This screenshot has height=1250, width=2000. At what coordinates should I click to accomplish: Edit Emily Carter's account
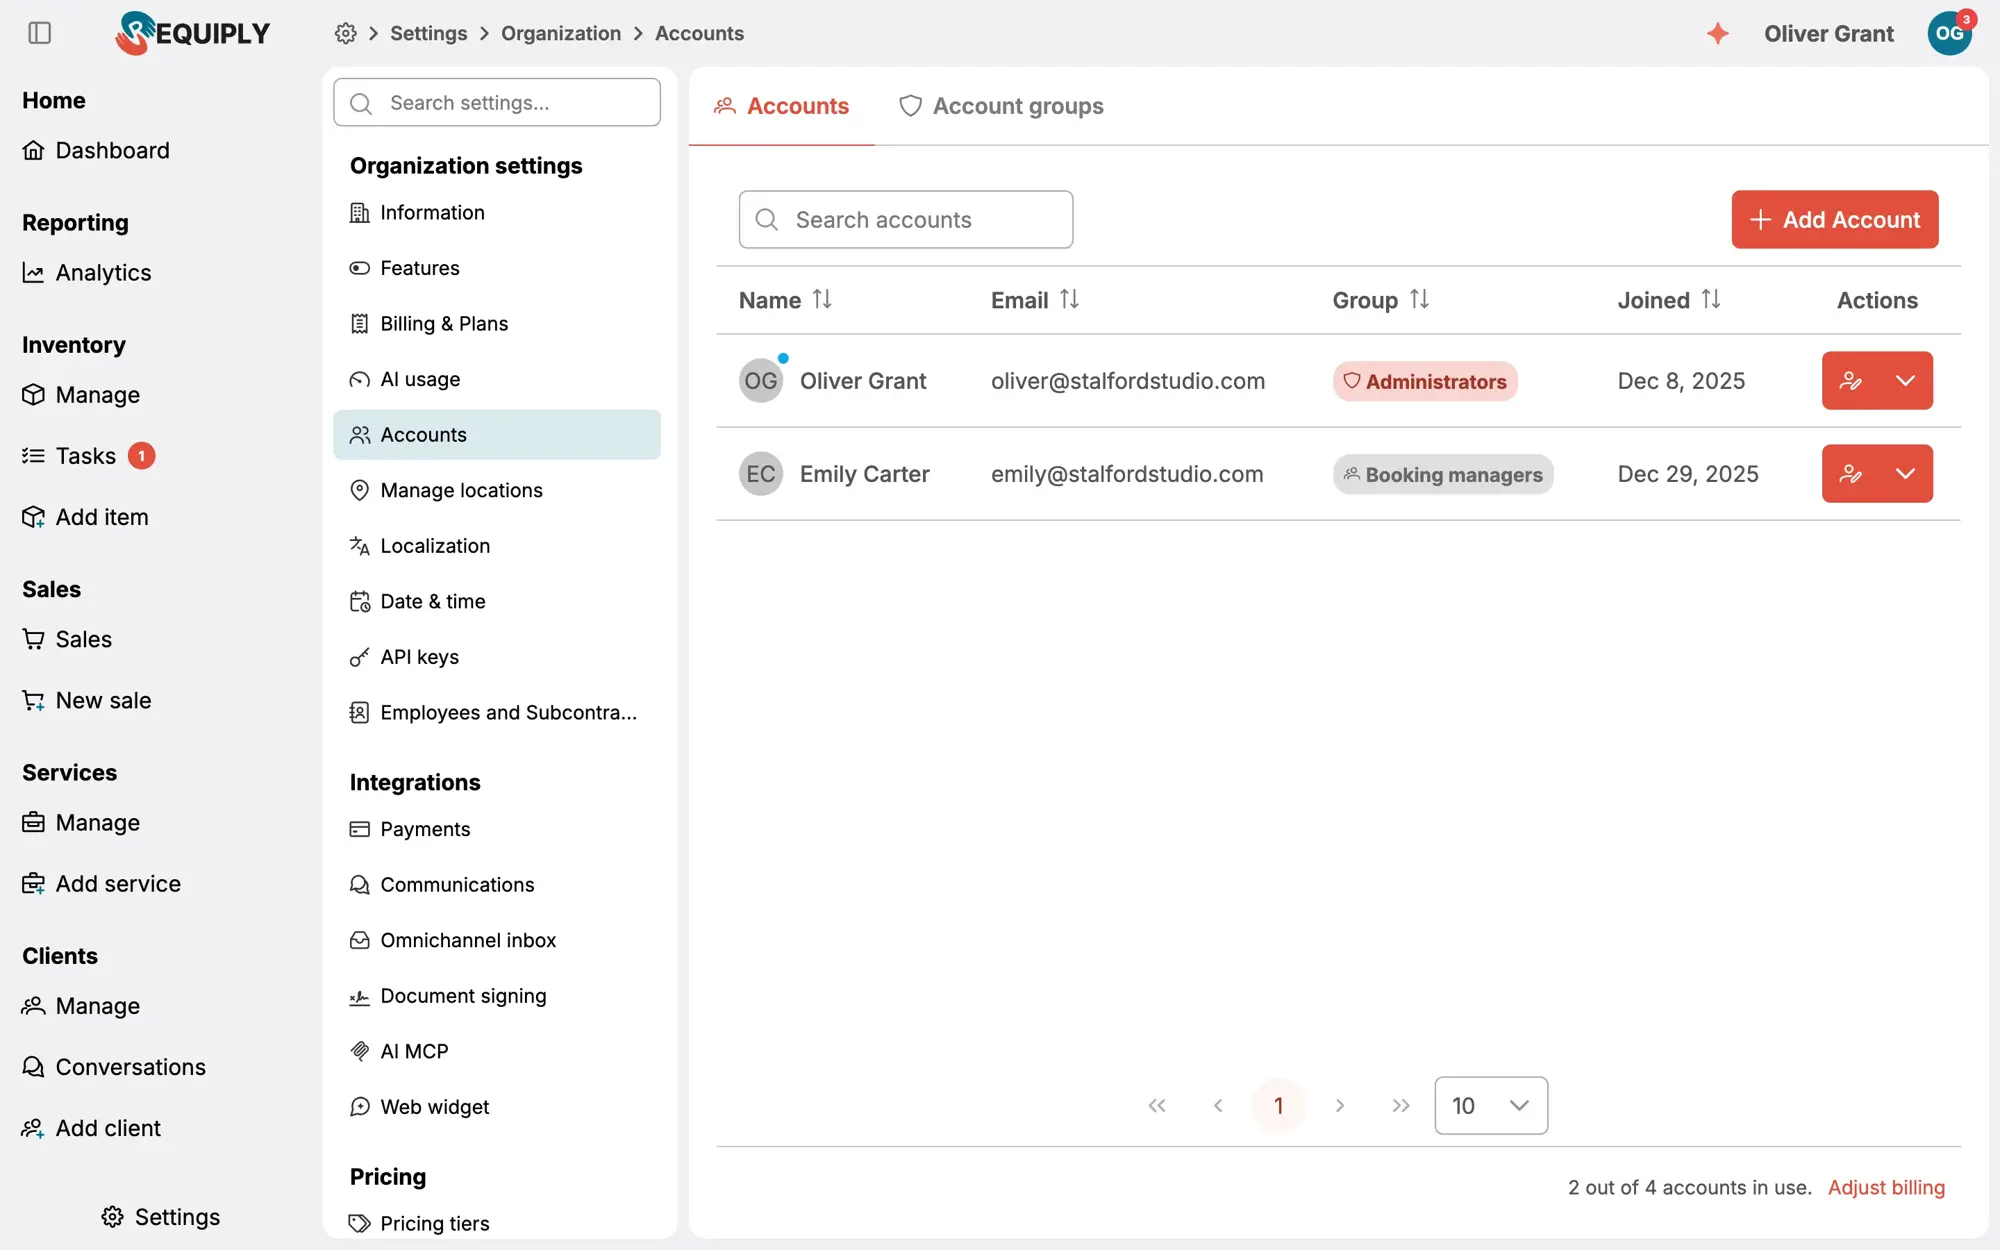(x=1850, y=473)
